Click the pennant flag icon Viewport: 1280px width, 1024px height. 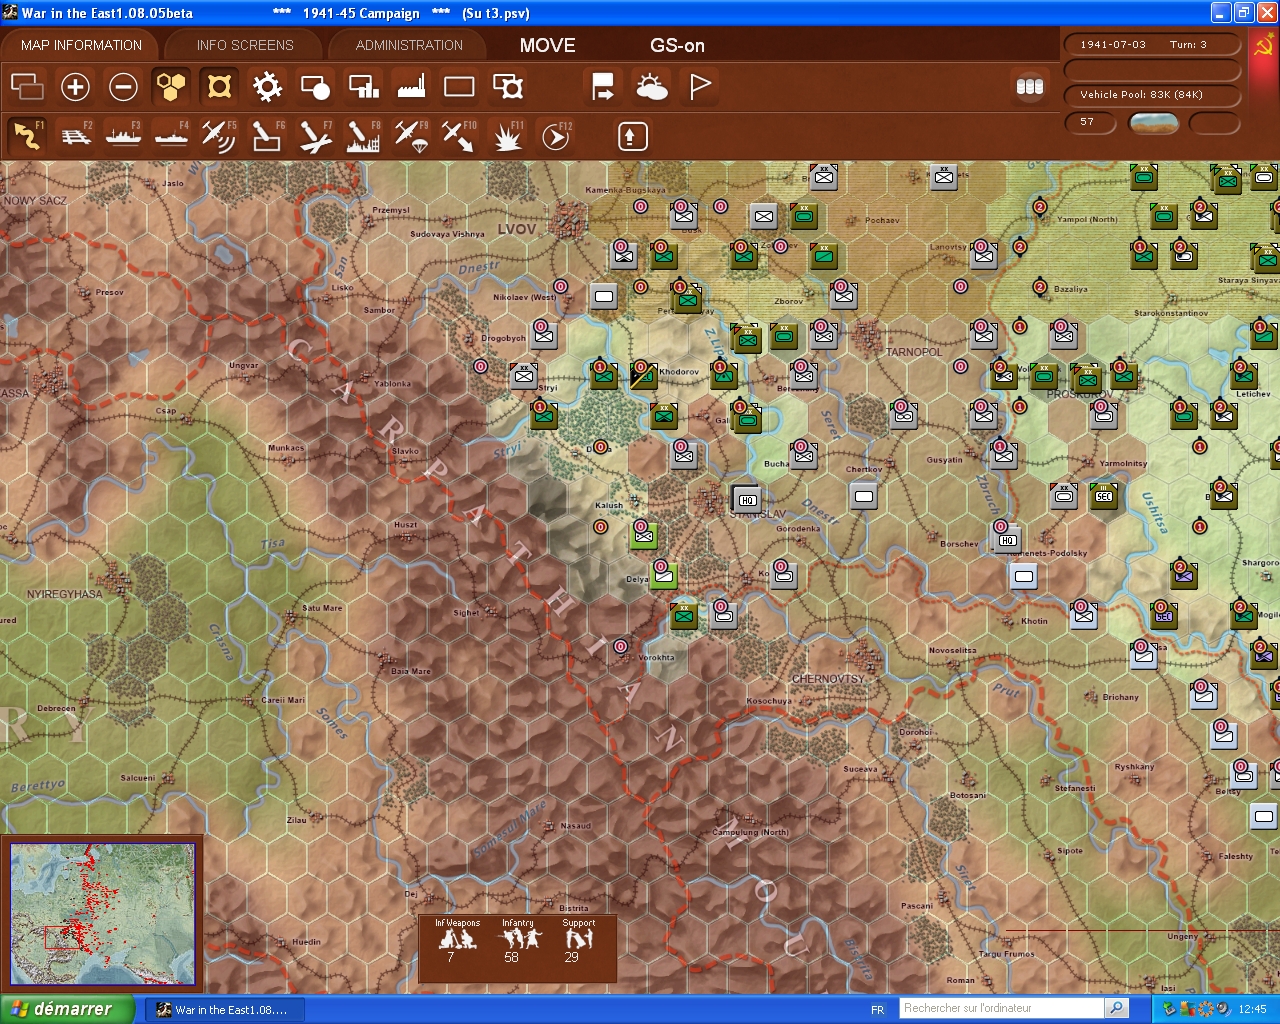coord(699,87)
